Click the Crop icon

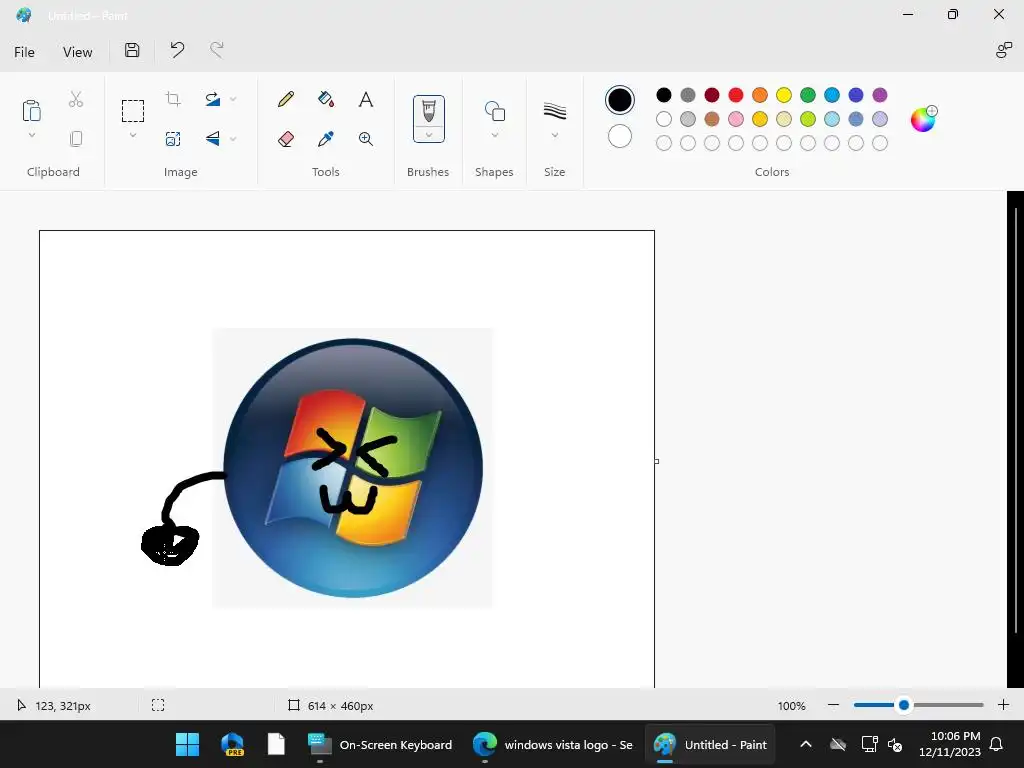[x=173, y=99]
